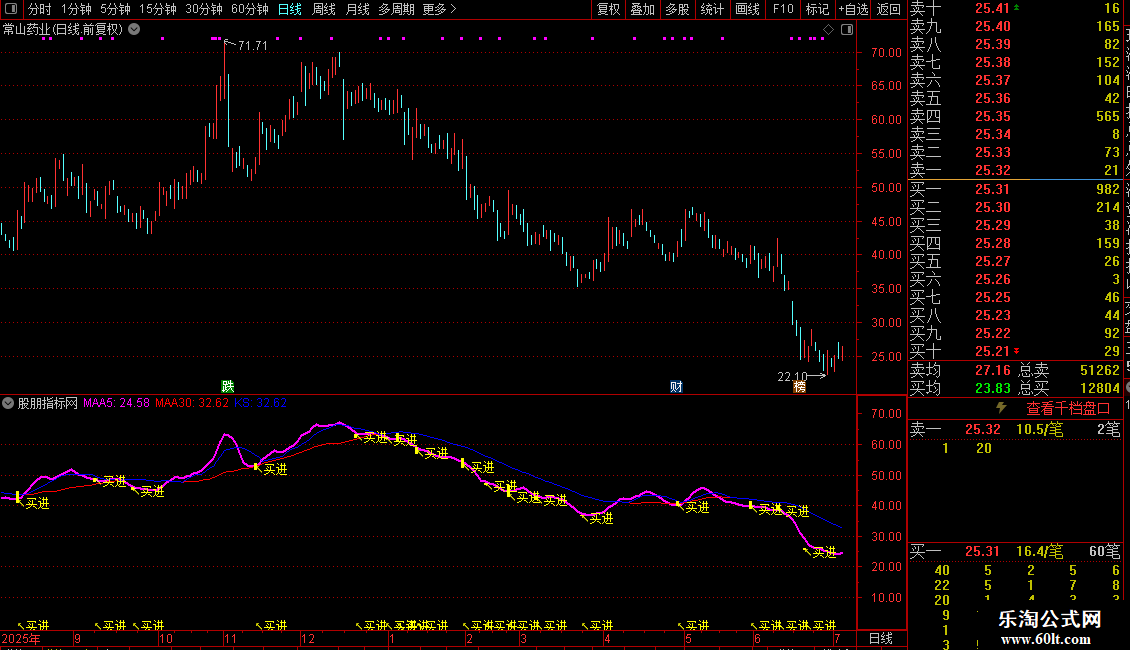
Task: Toggle the side panel icon above chart
Action: pyautogui.click(x=847, y=30)
